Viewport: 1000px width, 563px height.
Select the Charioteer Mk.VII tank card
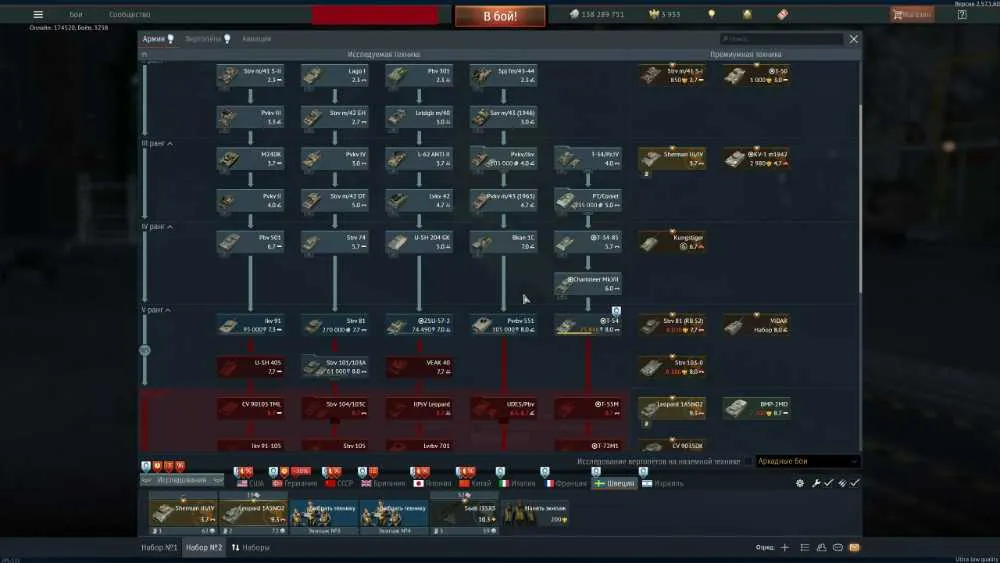point(588,284)
